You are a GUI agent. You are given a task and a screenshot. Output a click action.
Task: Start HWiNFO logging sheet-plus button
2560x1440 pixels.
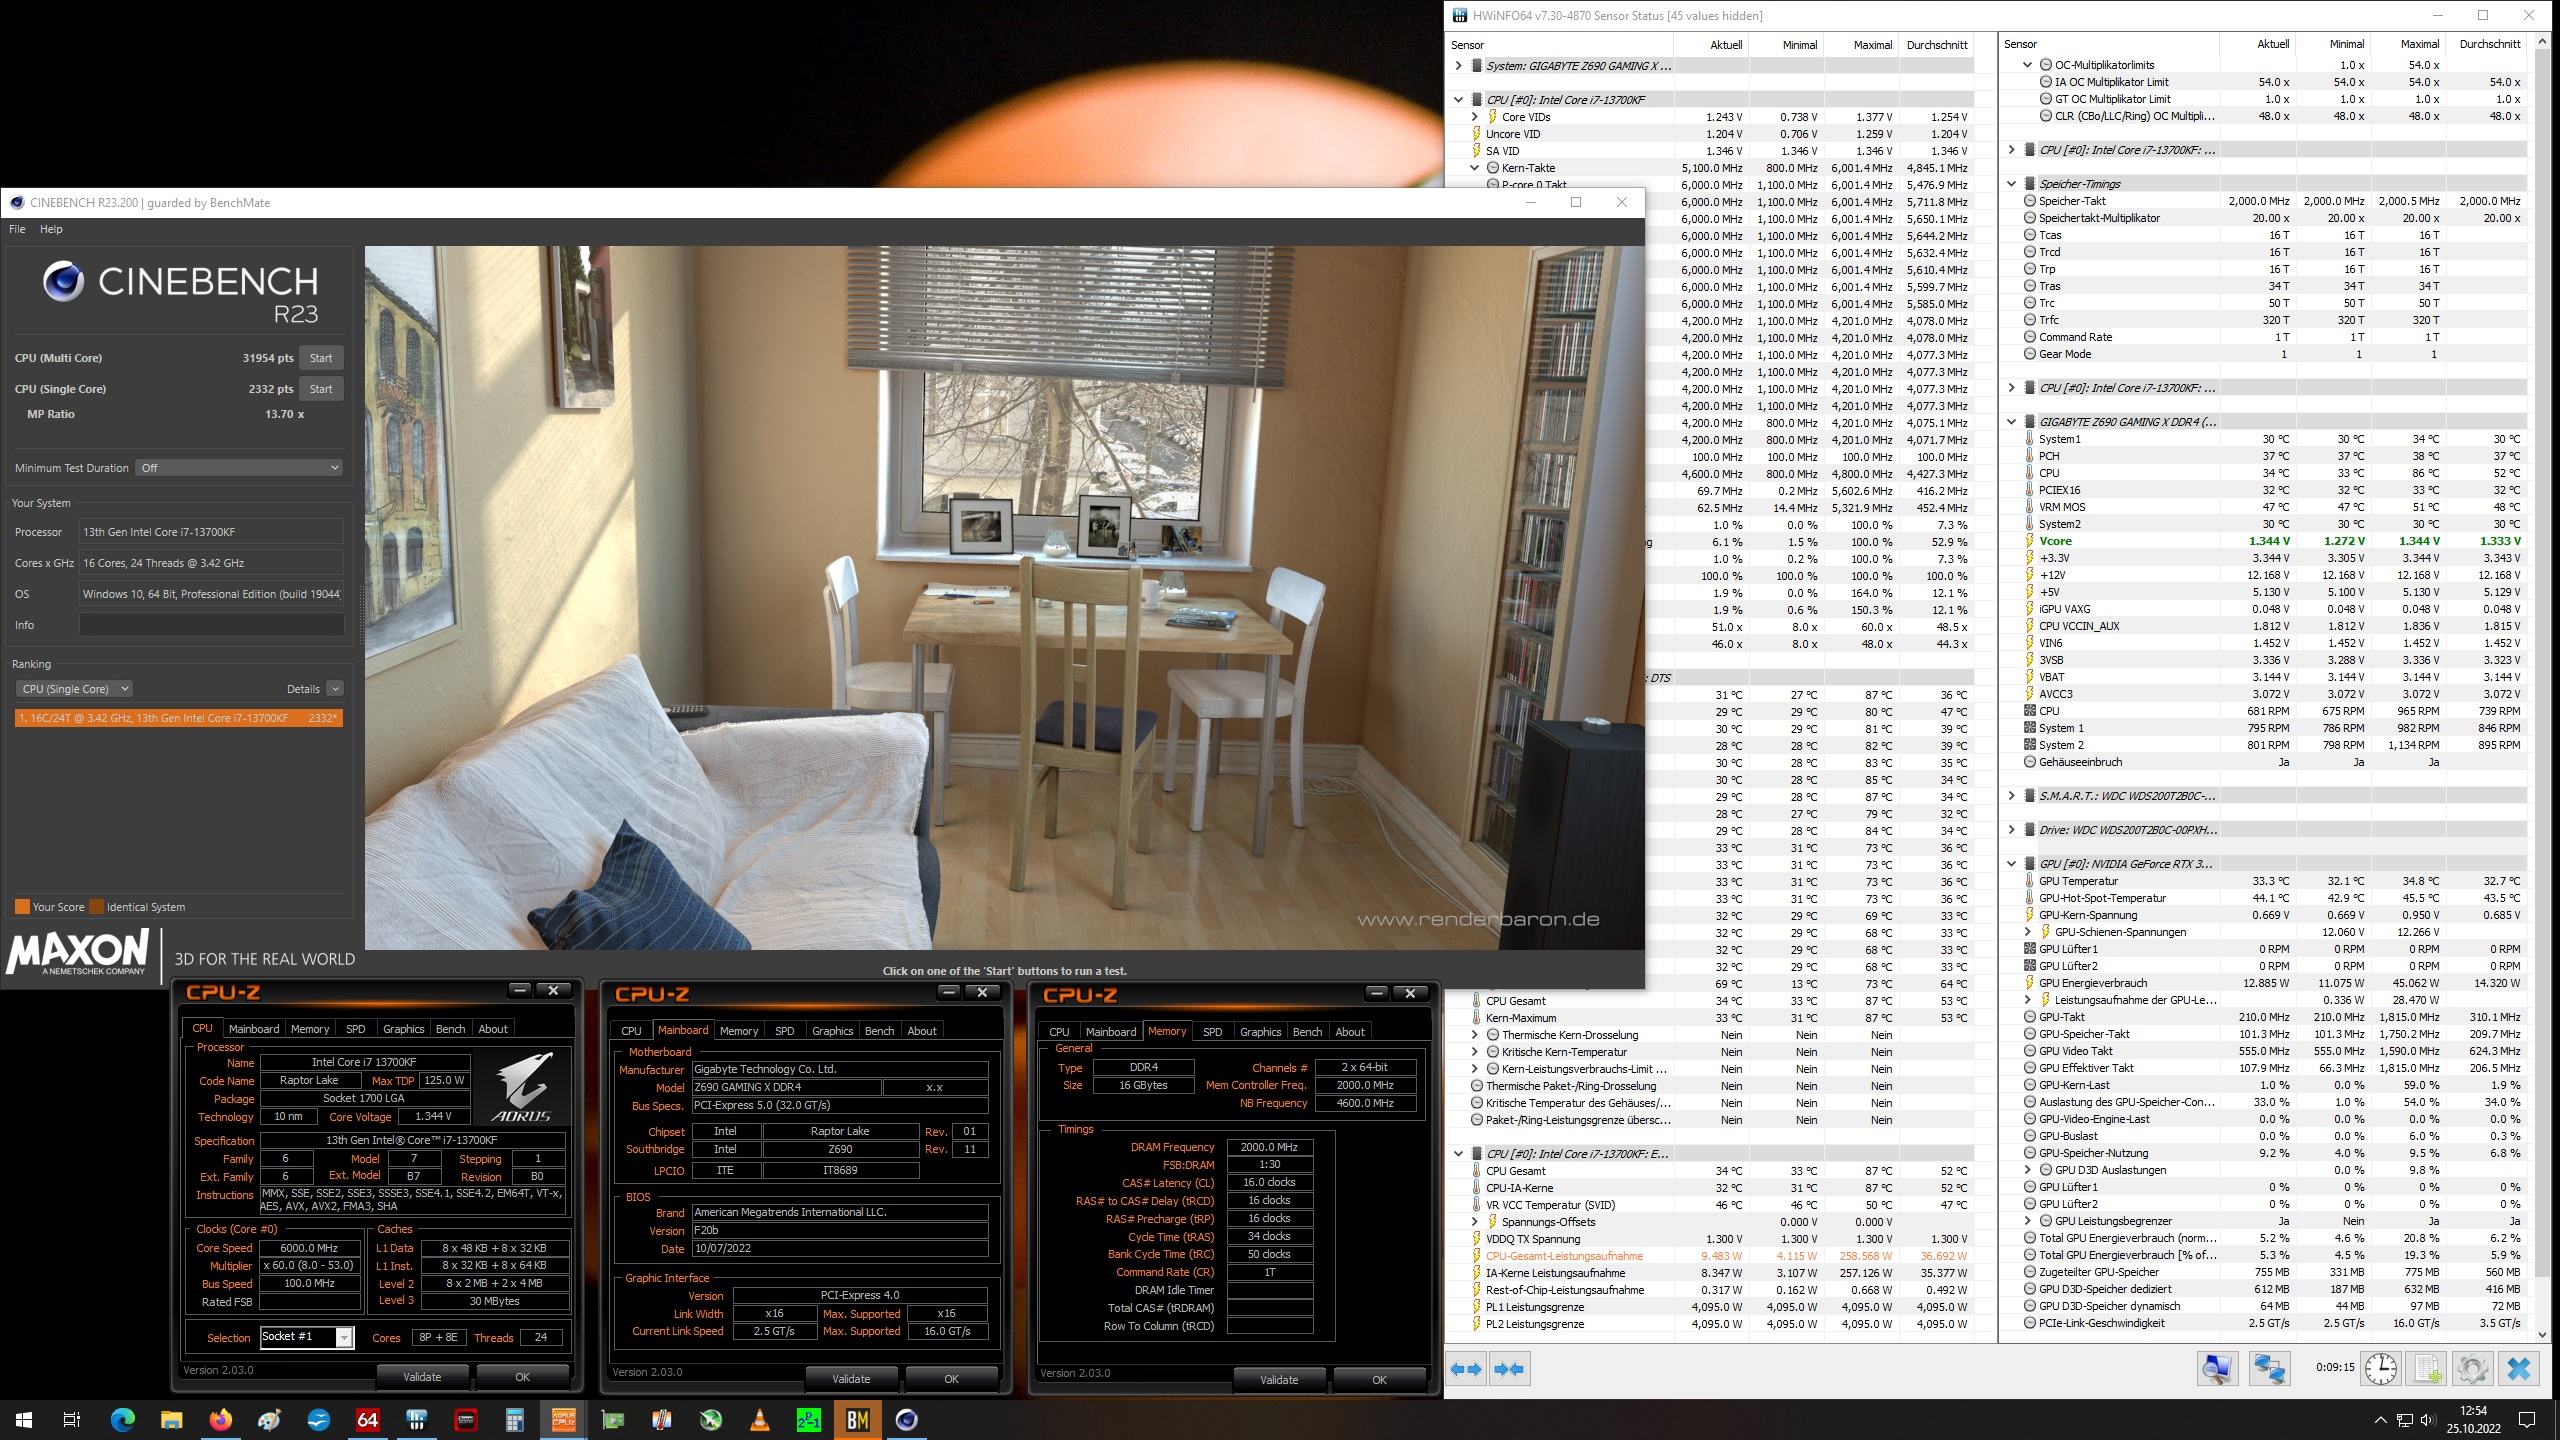click(2427, 1368)
